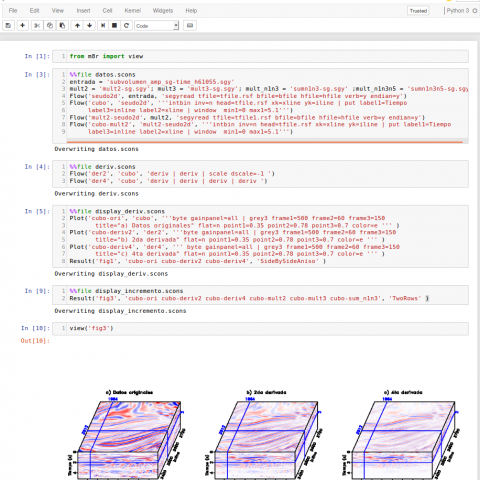Open the command palette keyboard icon

click(x=190, y=26)
